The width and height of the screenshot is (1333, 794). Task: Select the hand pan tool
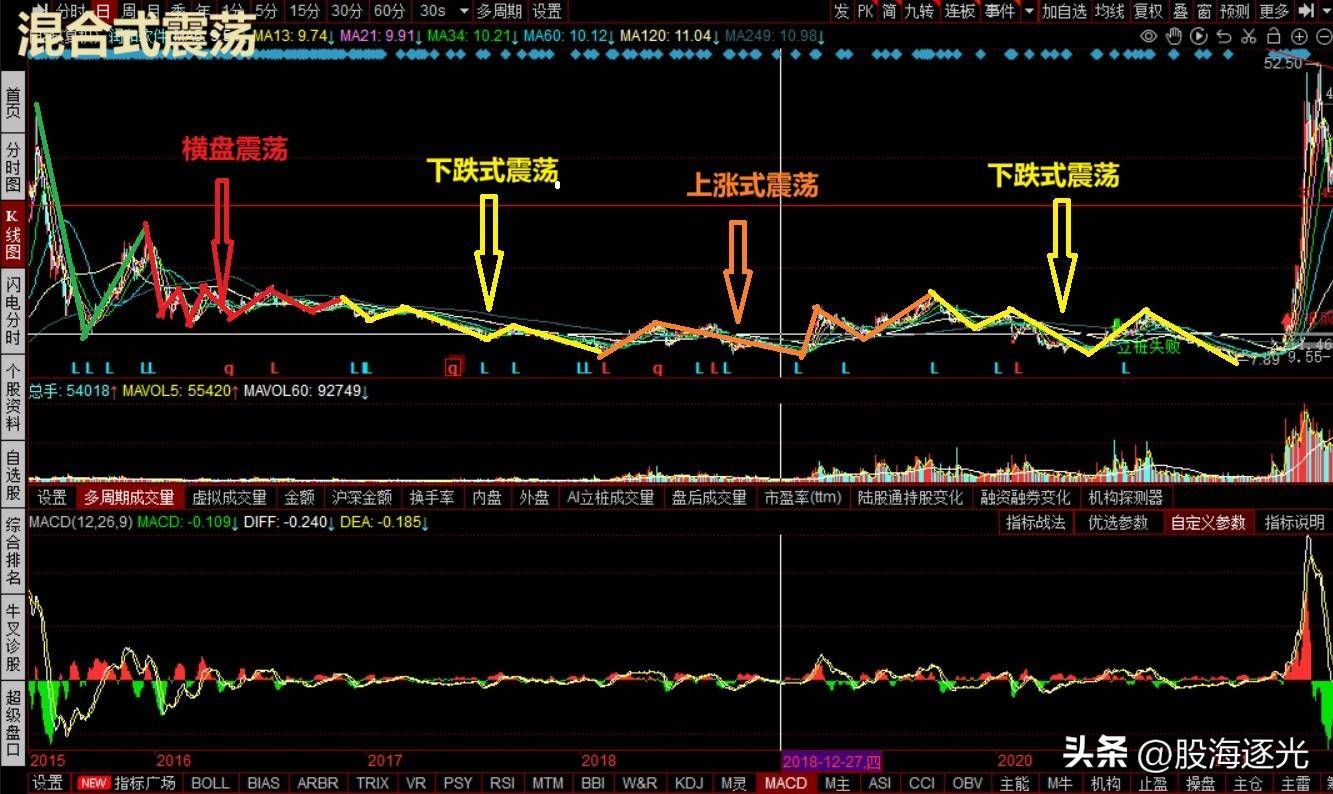(x=1173, y=36)
